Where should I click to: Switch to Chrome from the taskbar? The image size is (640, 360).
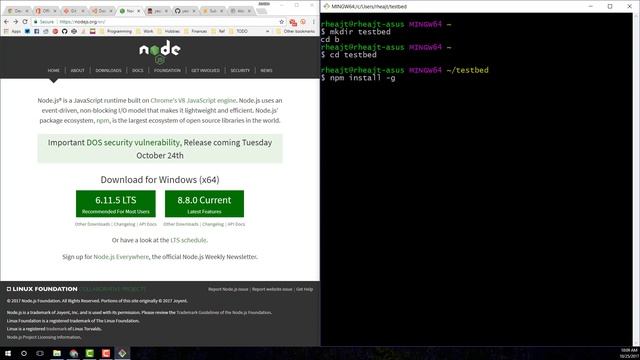pos(73,353)
